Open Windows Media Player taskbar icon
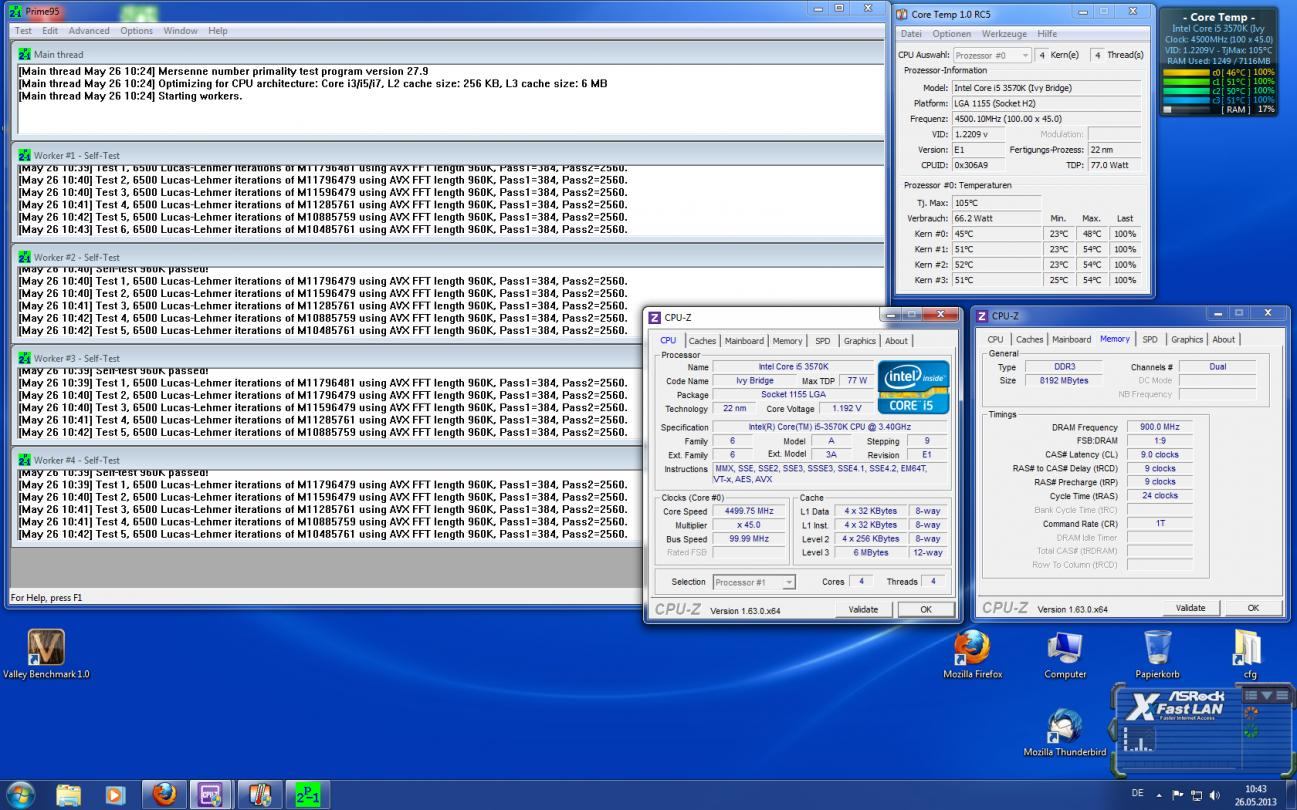 coord(115,795)
